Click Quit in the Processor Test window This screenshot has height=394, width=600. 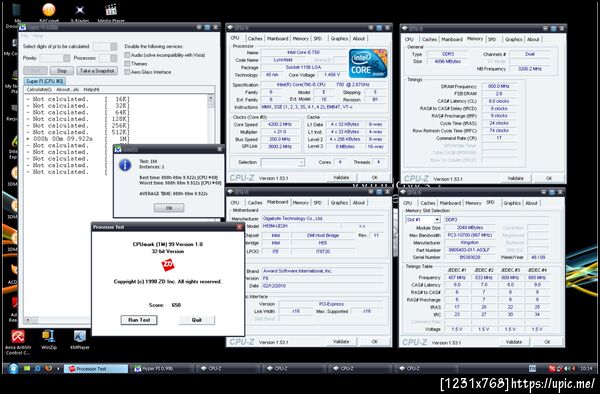tap(197, 320)
